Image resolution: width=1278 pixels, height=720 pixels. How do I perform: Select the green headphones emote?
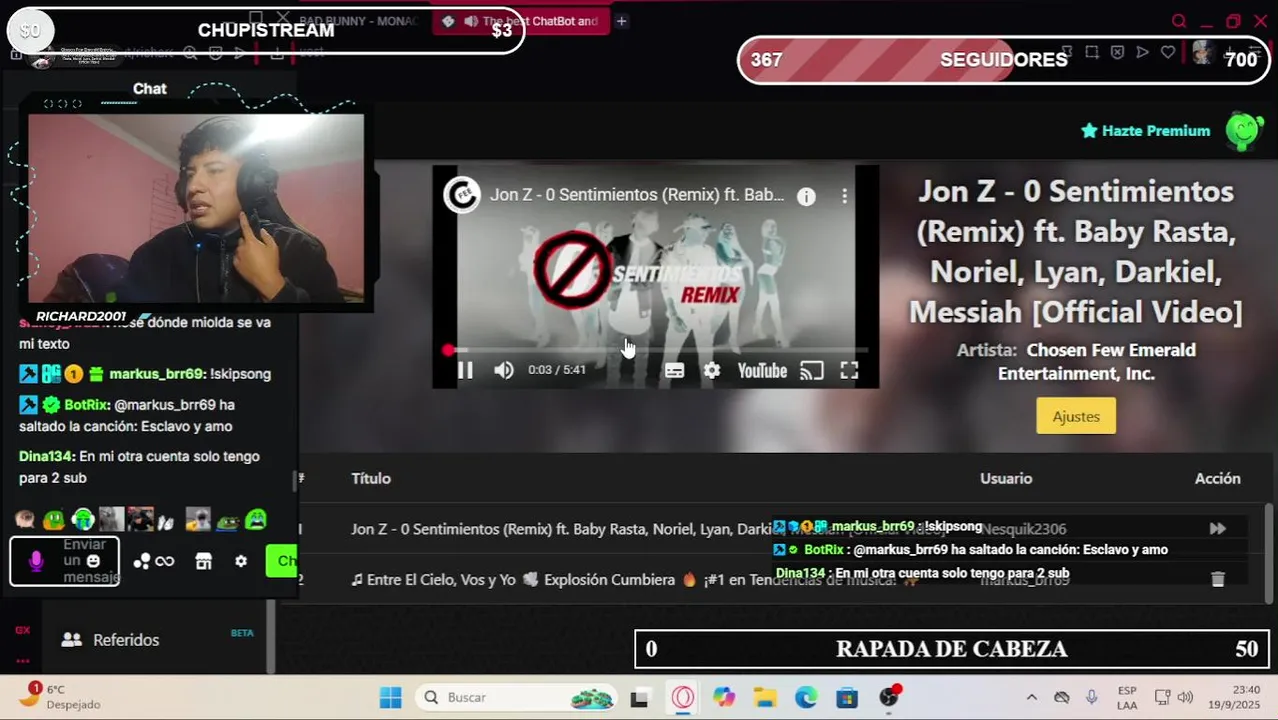coord(83,519)
